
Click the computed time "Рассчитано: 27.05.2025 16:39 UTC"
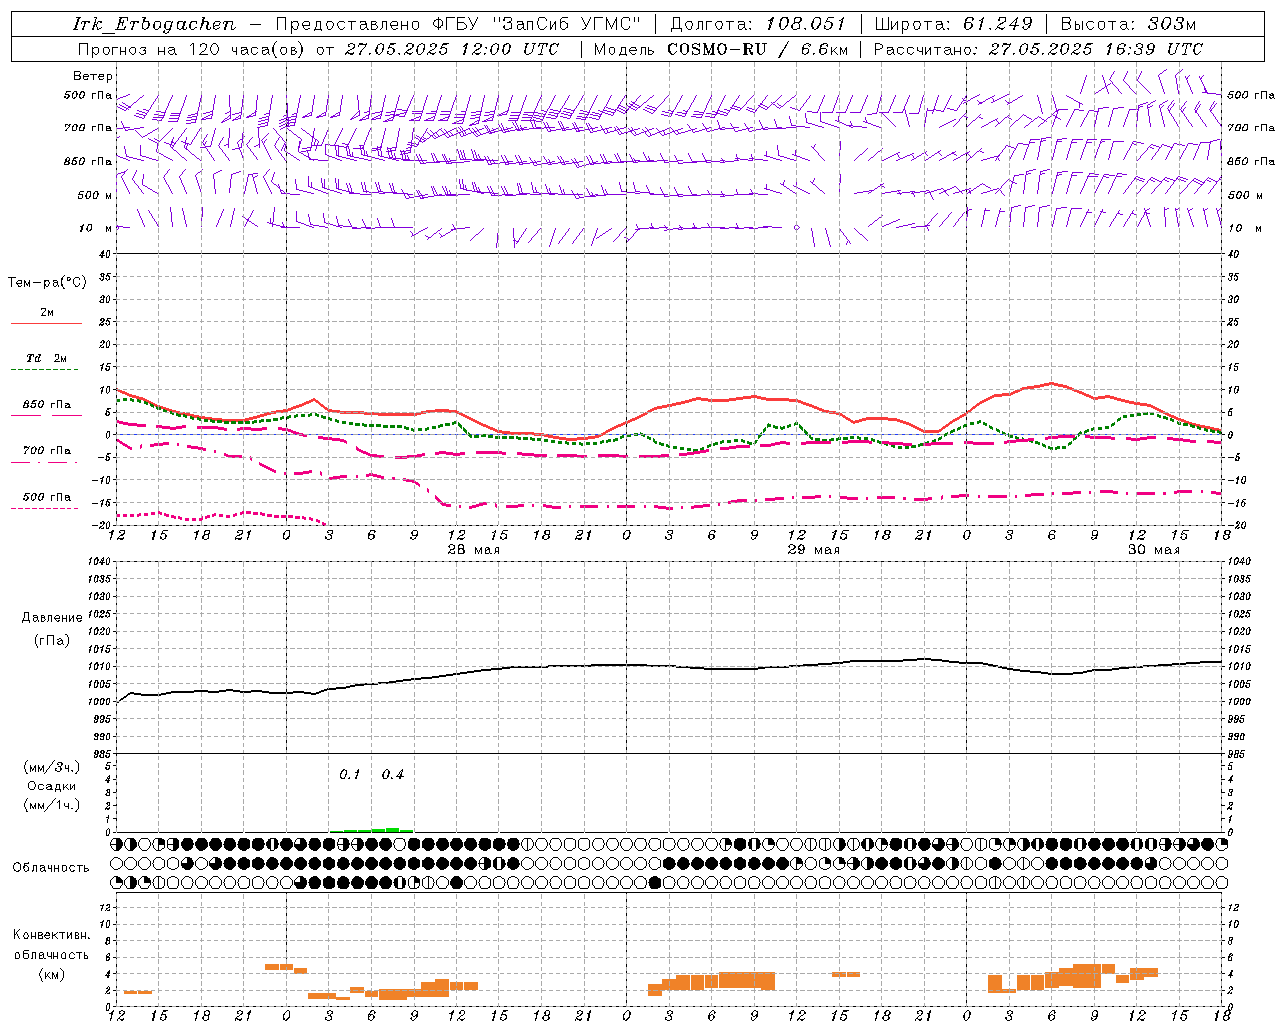pos(1038,49)
